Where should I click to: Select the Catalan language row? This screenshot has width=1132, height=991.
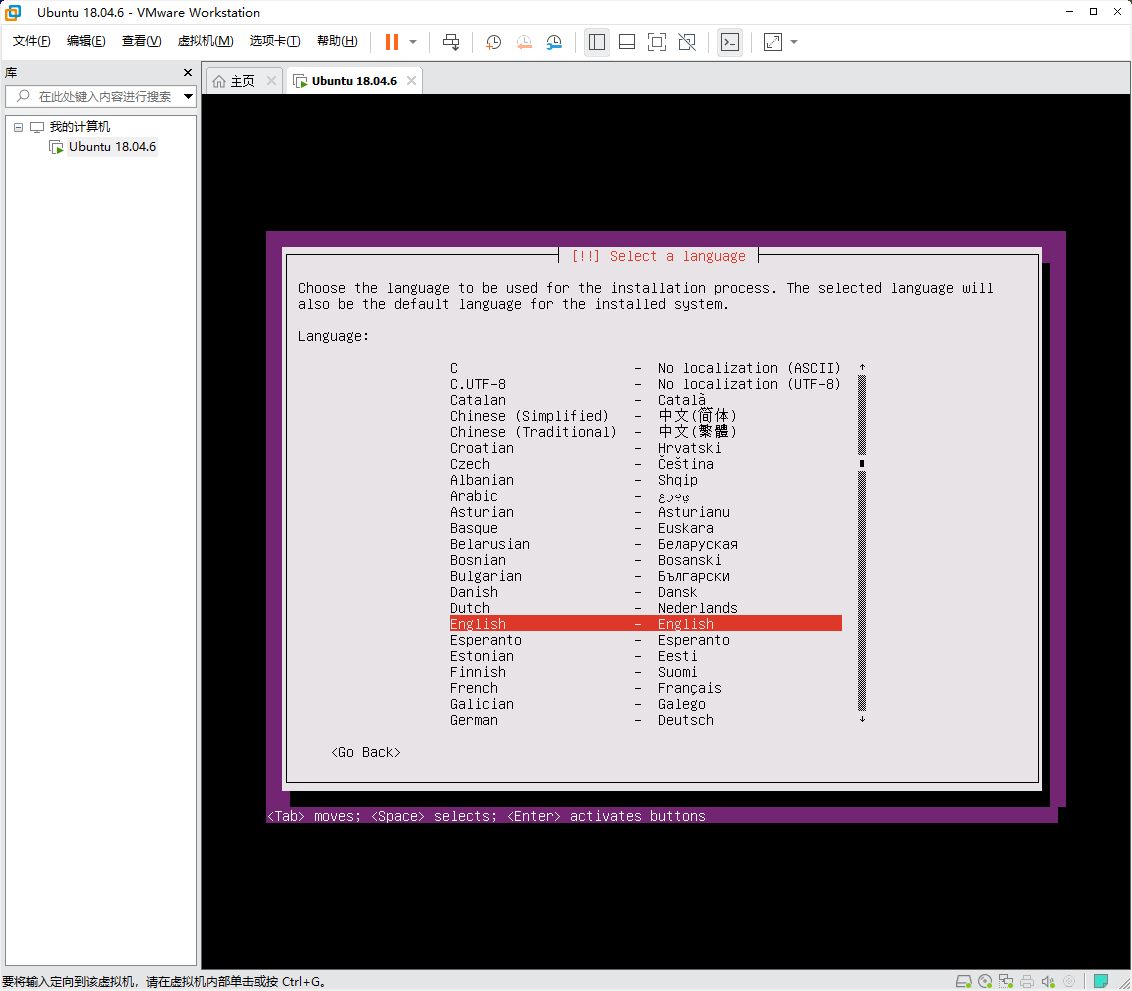click(645, 400)
